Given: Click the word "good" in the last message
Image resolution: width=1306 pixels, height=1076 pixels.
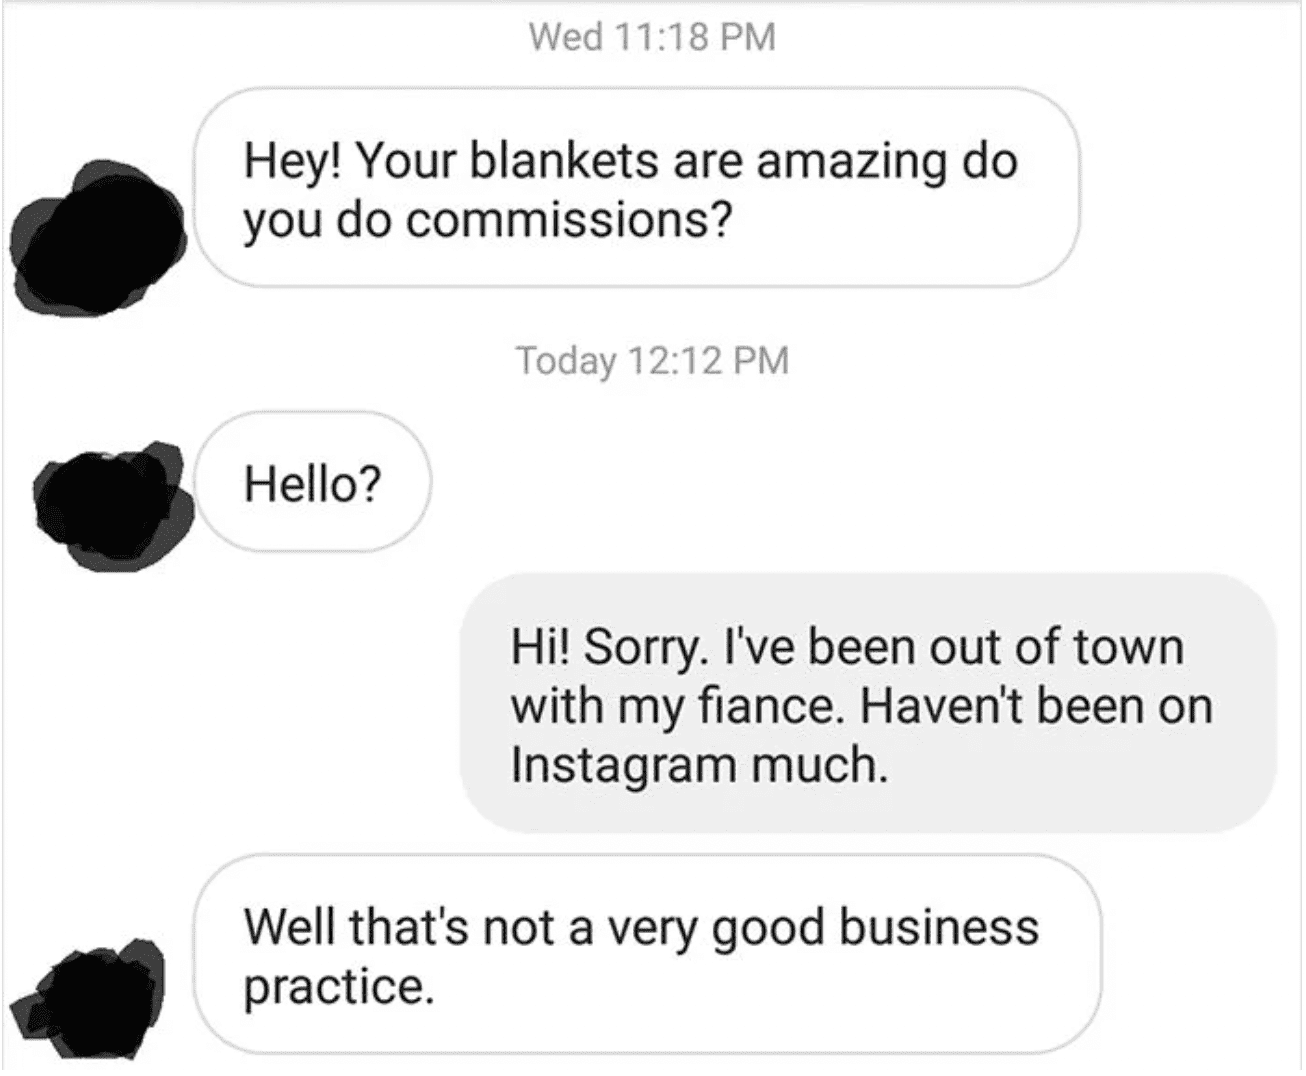Looking at the screenshot, I should [769, 929].
